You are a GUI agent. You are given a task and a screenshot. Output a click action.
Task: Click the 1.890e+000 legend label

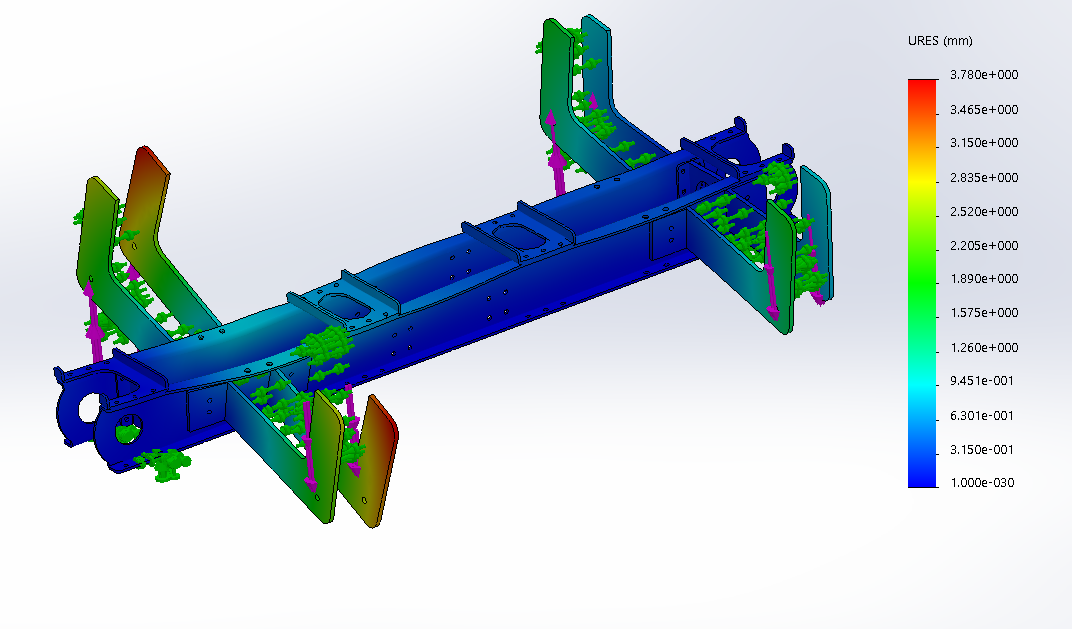pyautogui.click(x=984, y=279)
